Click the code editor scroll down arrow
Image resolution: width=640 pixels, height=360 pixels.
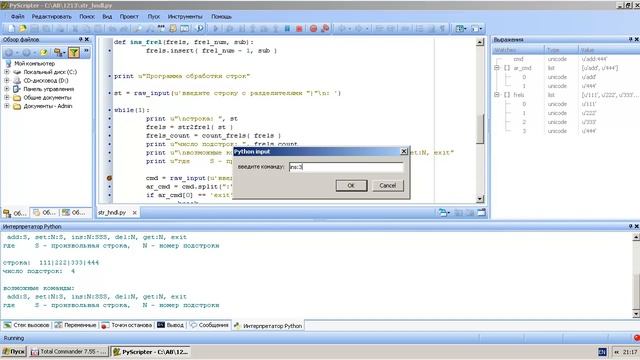480,199
